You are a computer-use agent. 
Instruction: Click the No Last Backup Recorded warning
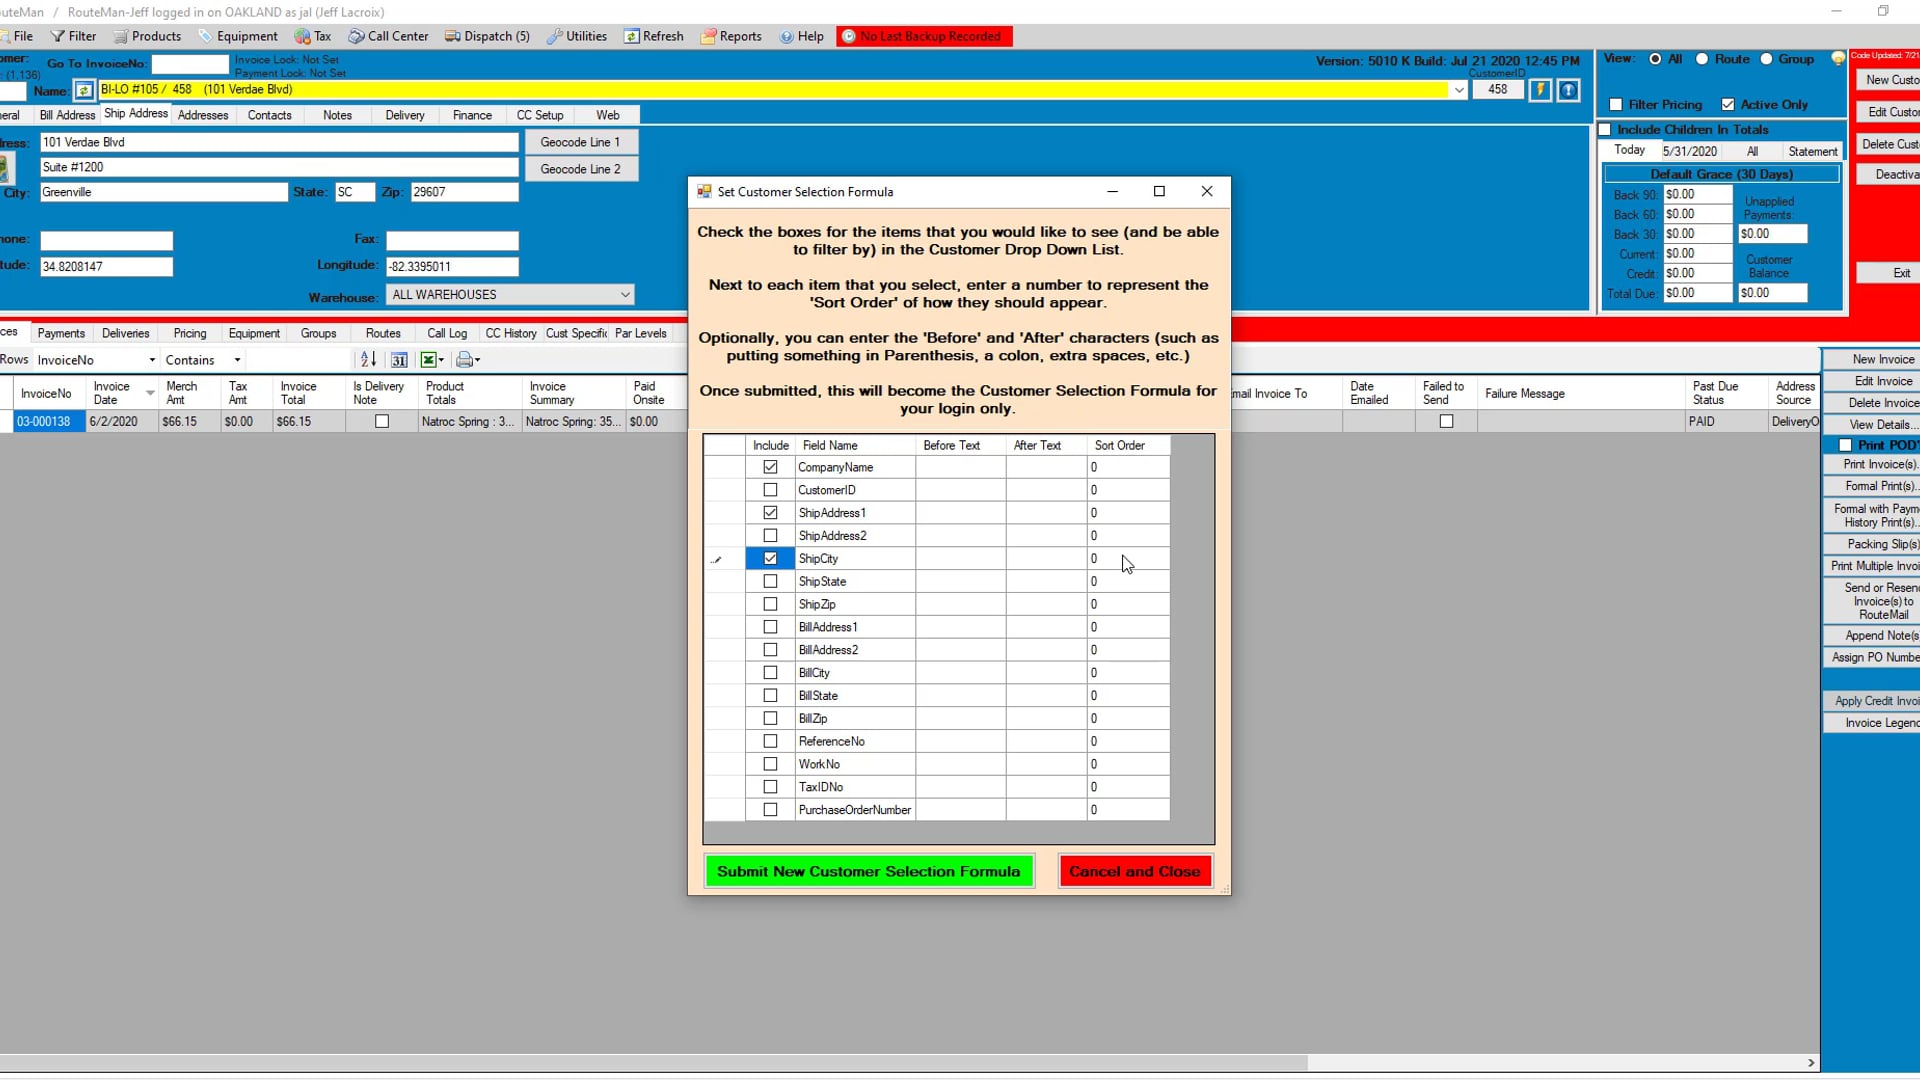click(x=925, y=36)
